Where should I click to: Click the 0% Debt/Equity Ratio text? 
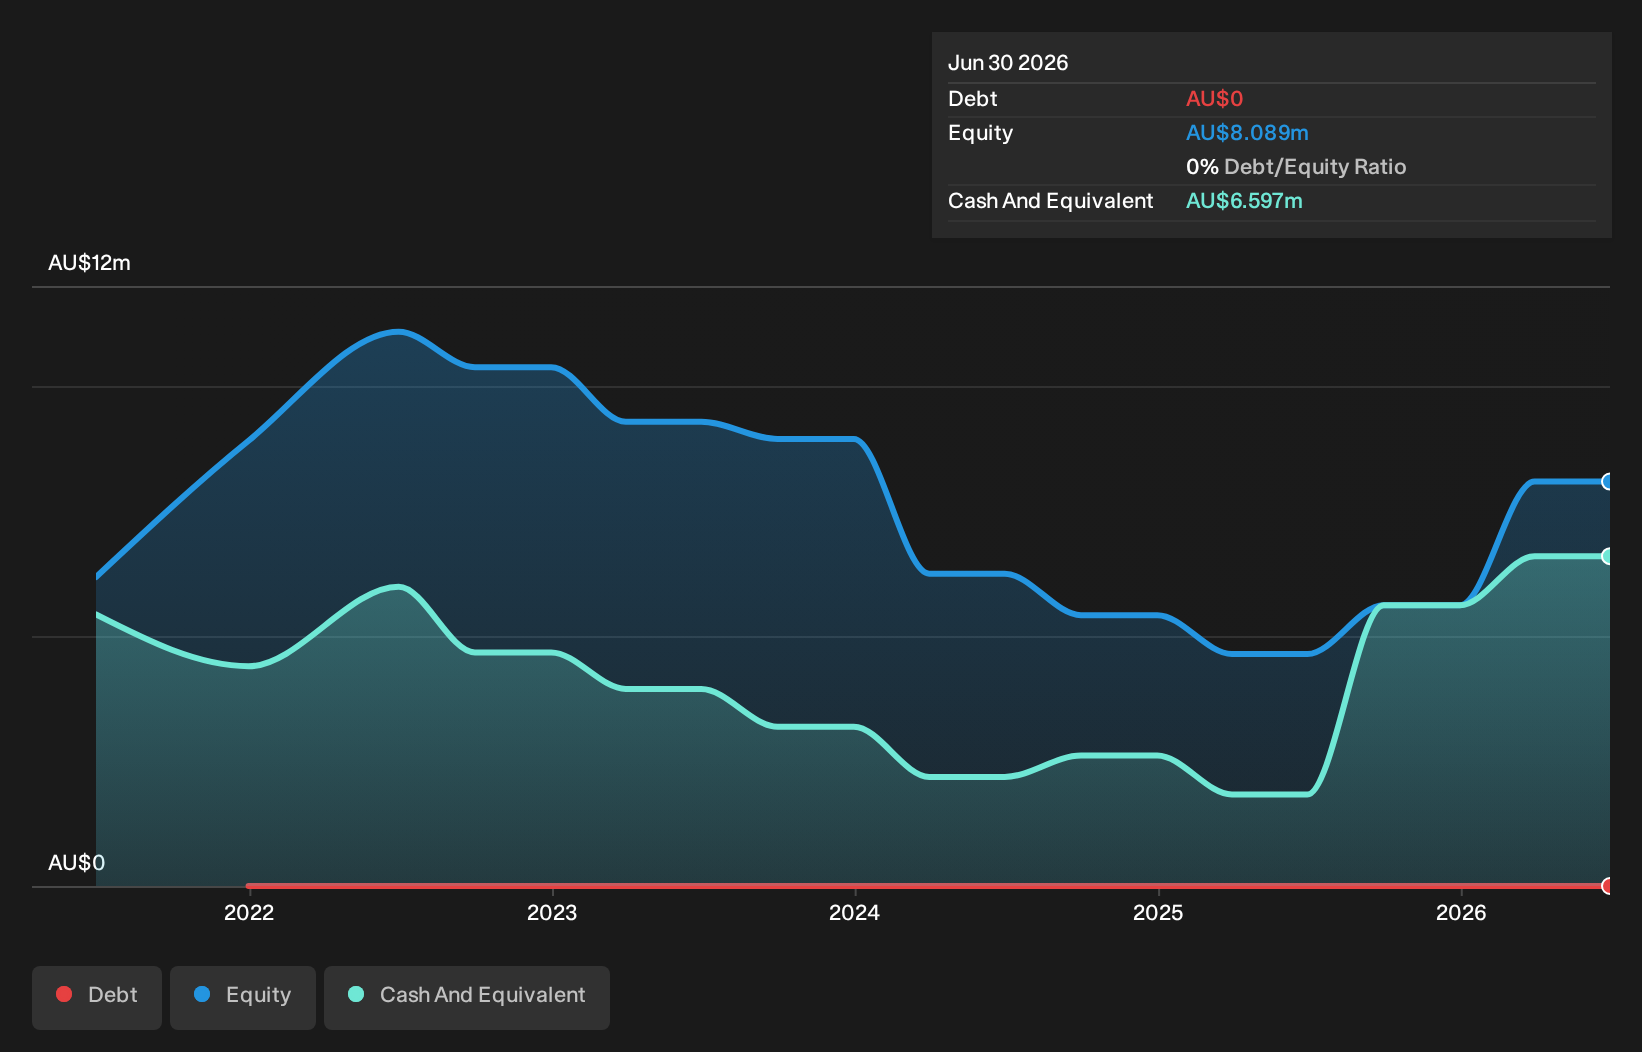click(1296, 167)
